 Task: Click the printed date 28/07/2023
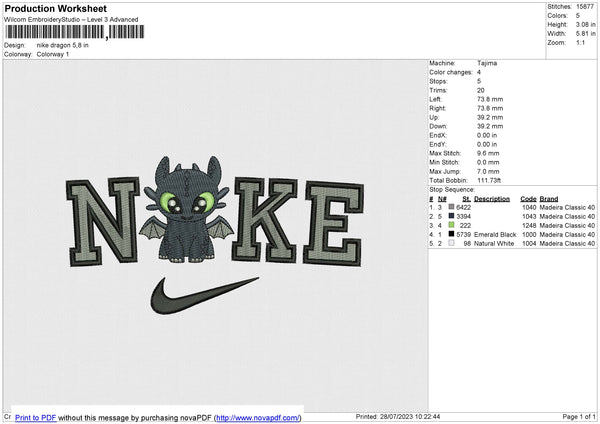[x=397, y=416]
